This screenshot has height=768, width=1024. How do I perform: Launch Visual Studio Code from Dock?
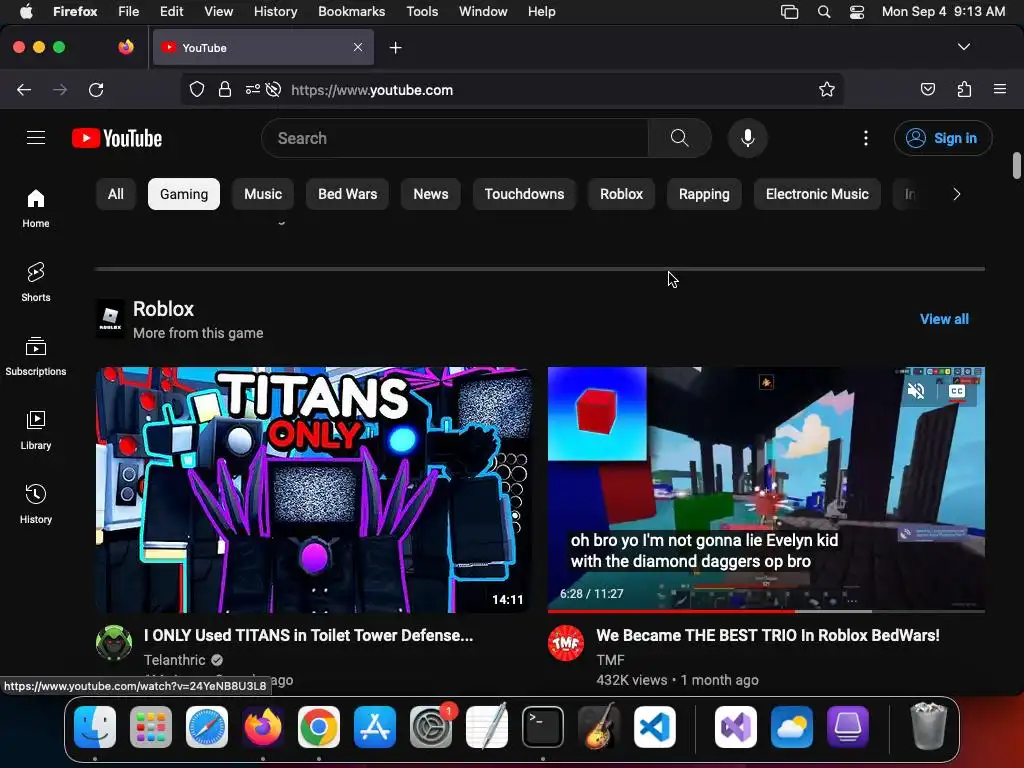[x=654, y=727]
